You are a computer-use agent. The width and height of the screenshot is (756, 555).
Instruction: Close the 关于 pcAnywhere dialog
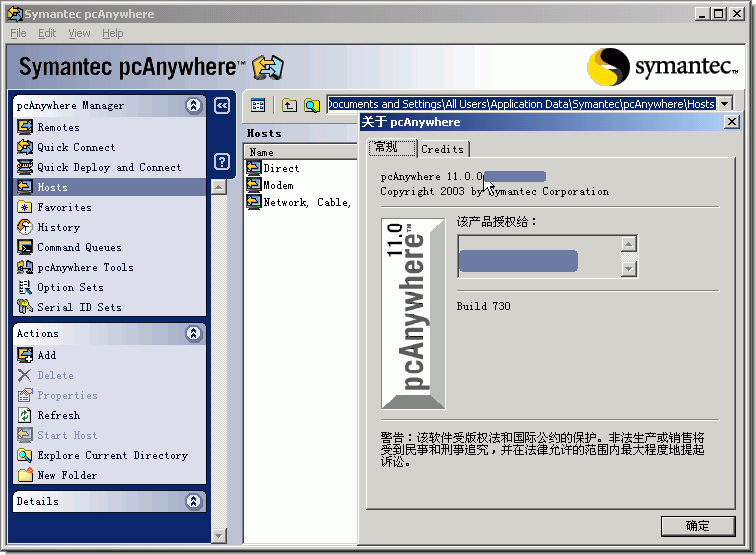[731, 122]
